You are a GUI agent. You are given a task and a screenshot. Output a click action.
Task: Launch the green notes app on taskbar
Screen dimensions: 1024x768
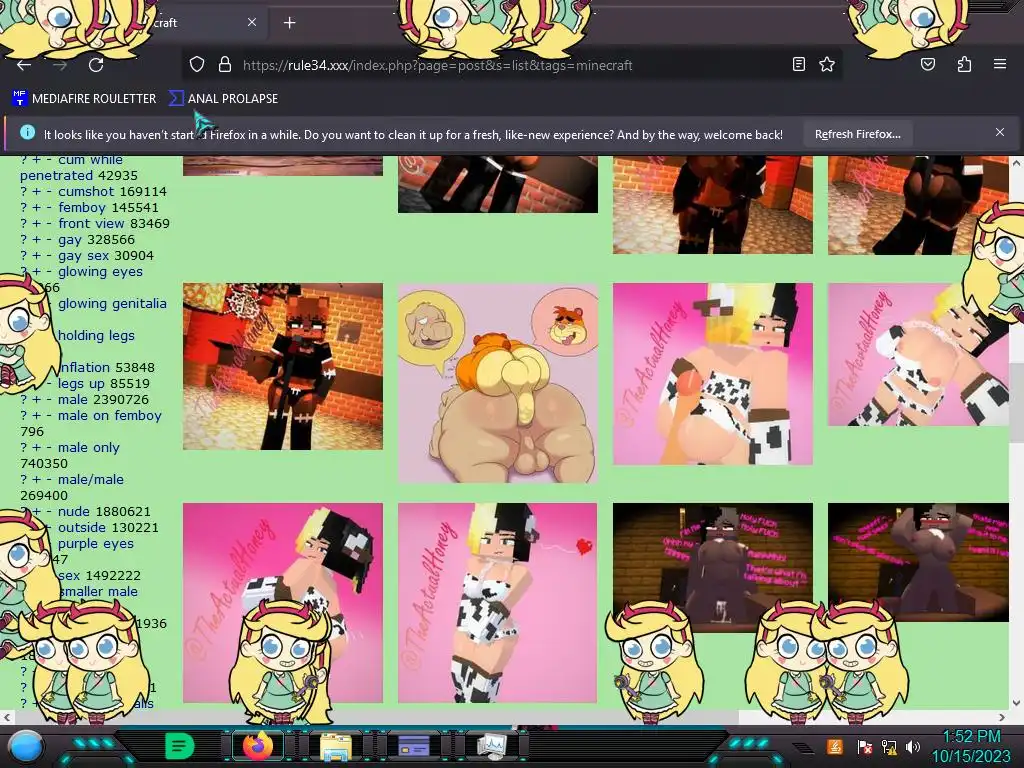tap(179, 745)
